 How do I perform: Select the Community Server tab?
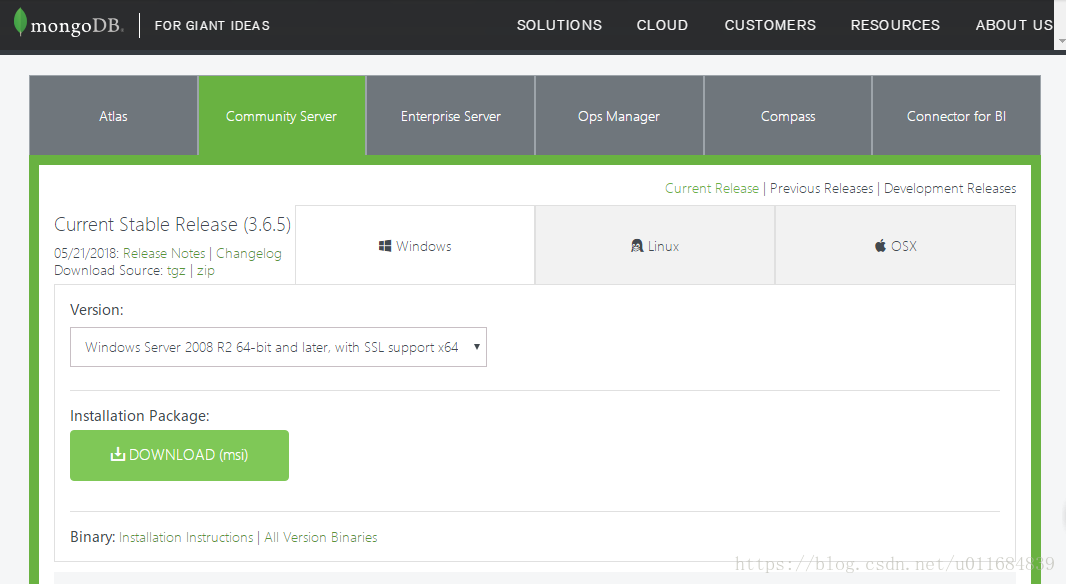pyautogui.click(x=281, y=116)
